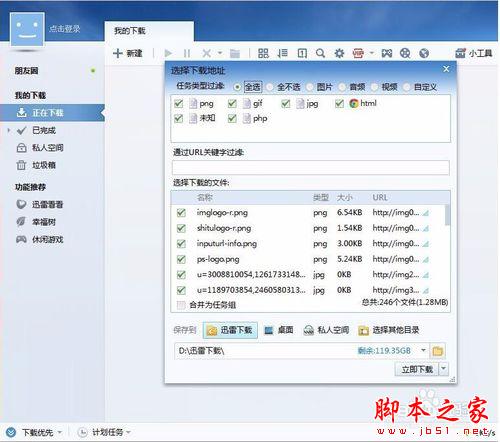Image resolution: width=500 pixels, height=442 pixels.
Task: Open settings gear in toolbar
Action: coord(339,53)
